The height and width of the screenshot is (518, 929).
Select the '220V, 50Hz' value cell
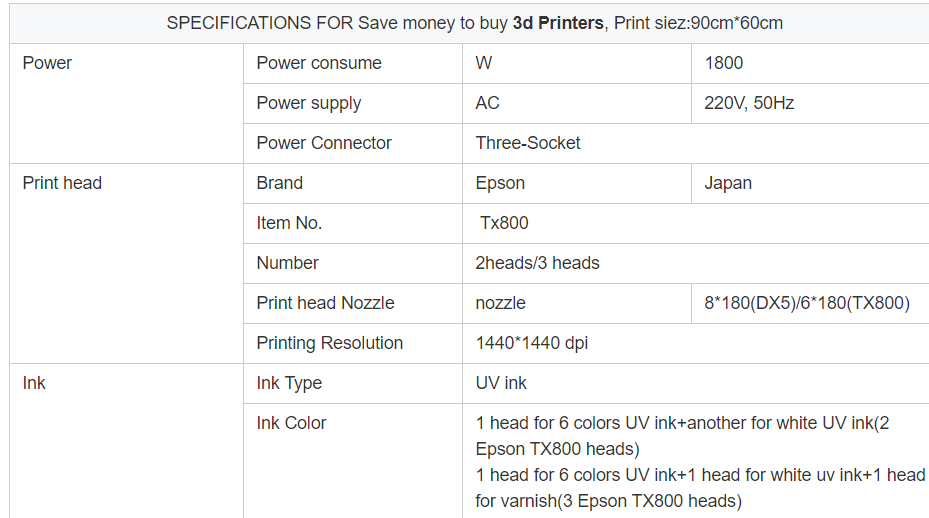click(x=810, y=103)
